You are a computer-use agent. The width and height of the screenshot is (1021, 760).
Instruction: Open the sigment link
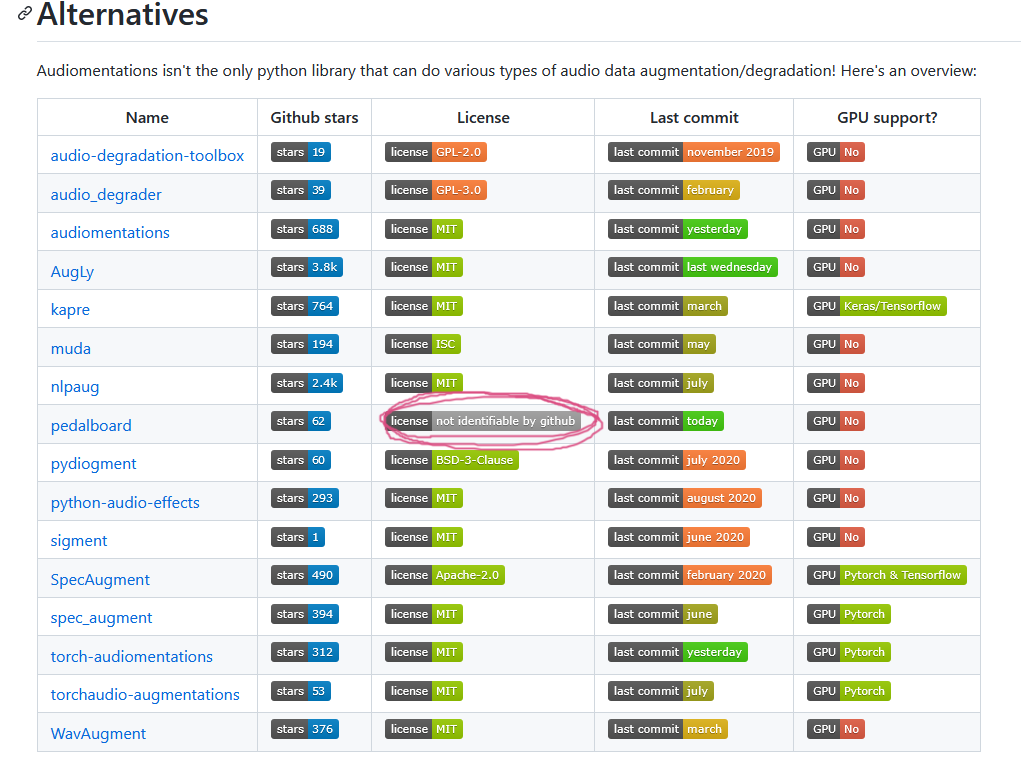point(79,541)
